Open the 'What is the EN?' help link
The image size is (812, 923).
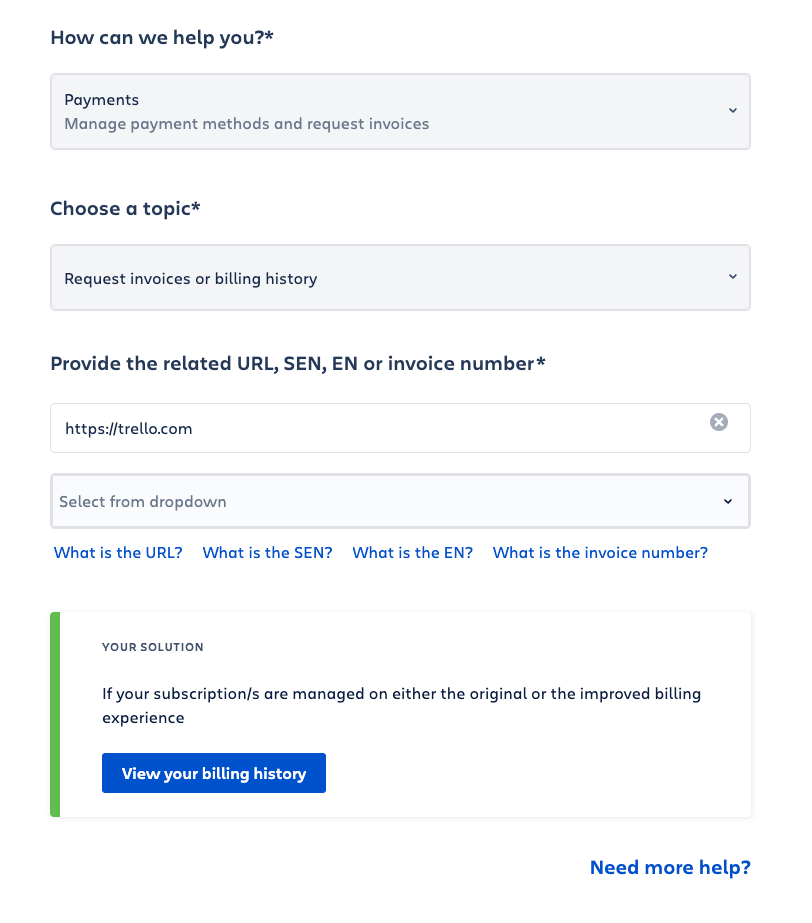tap(412, 552)
